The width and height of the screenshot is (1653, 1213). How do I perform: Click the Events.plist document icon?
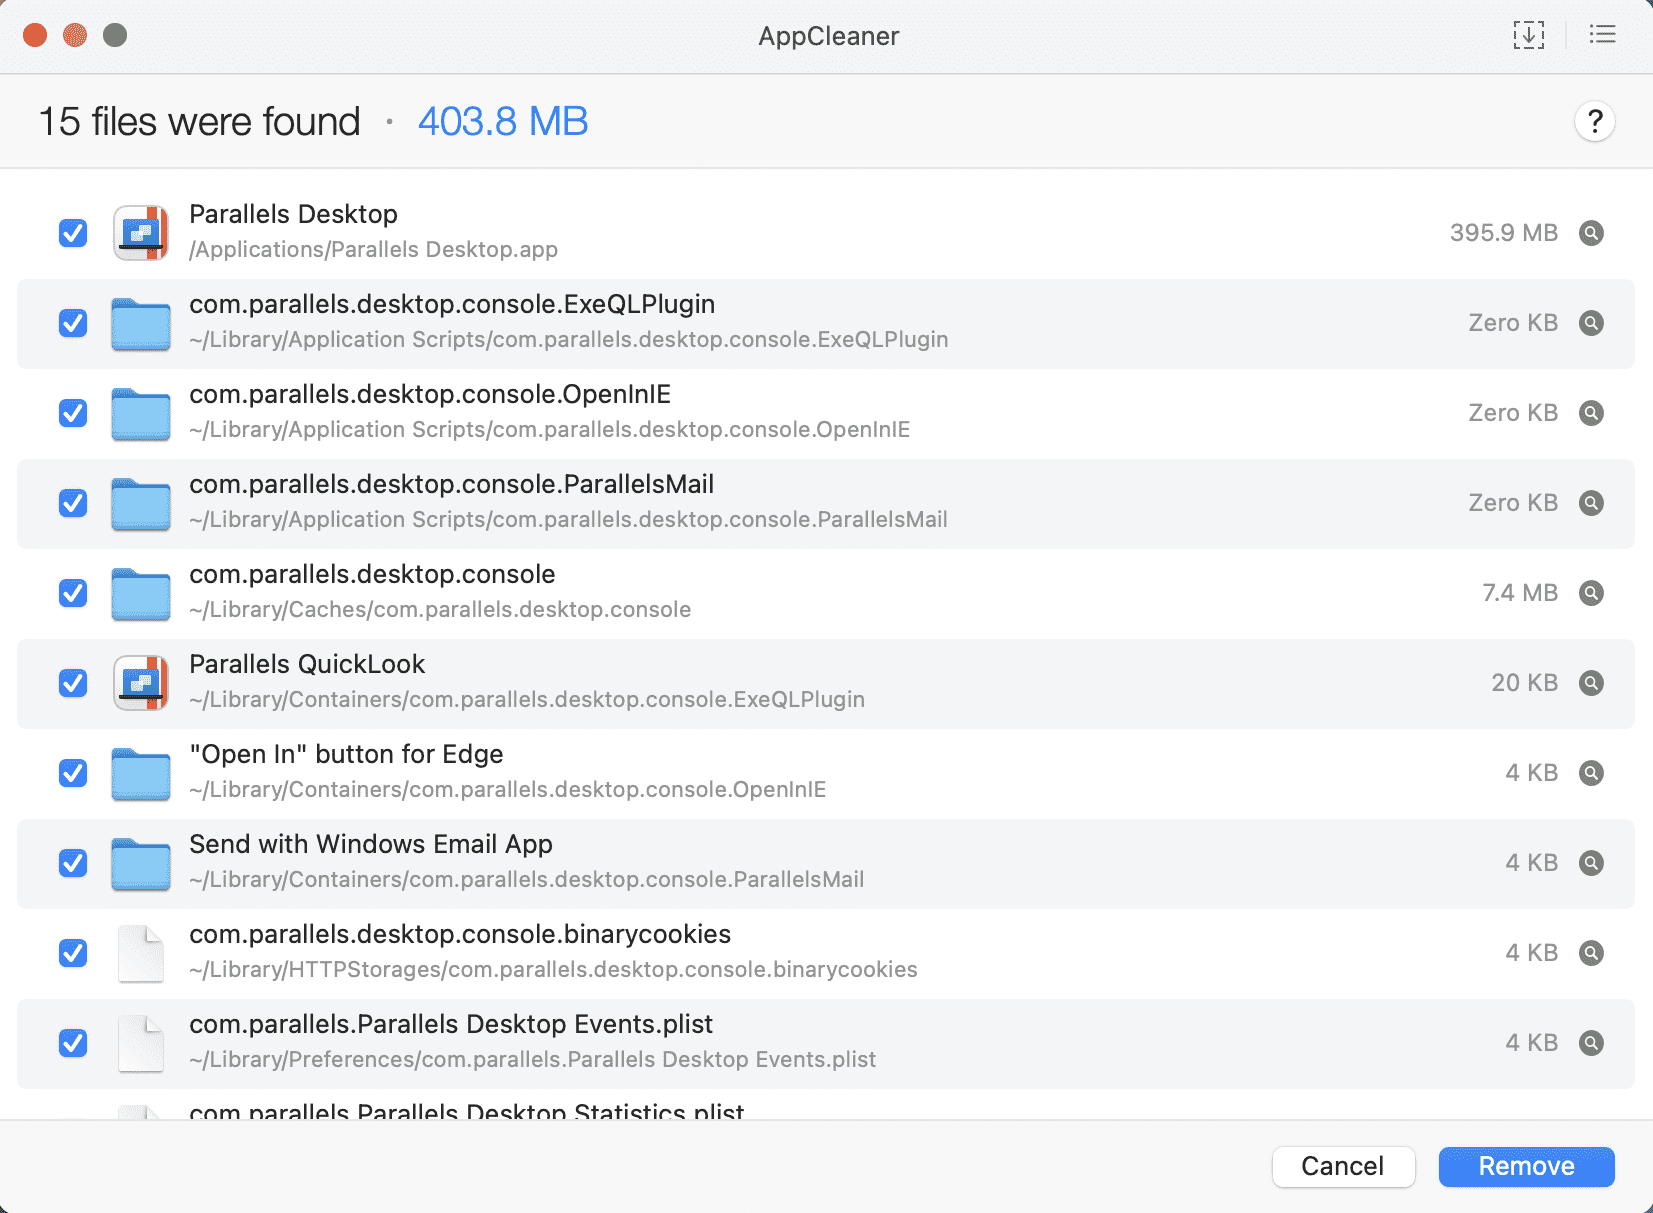141,1044
